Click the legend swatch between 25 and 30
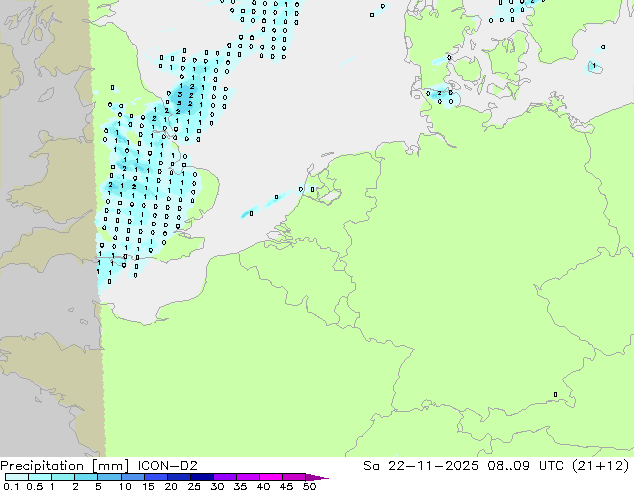Viewport: 634px width, 490px height. coord(201,477)
